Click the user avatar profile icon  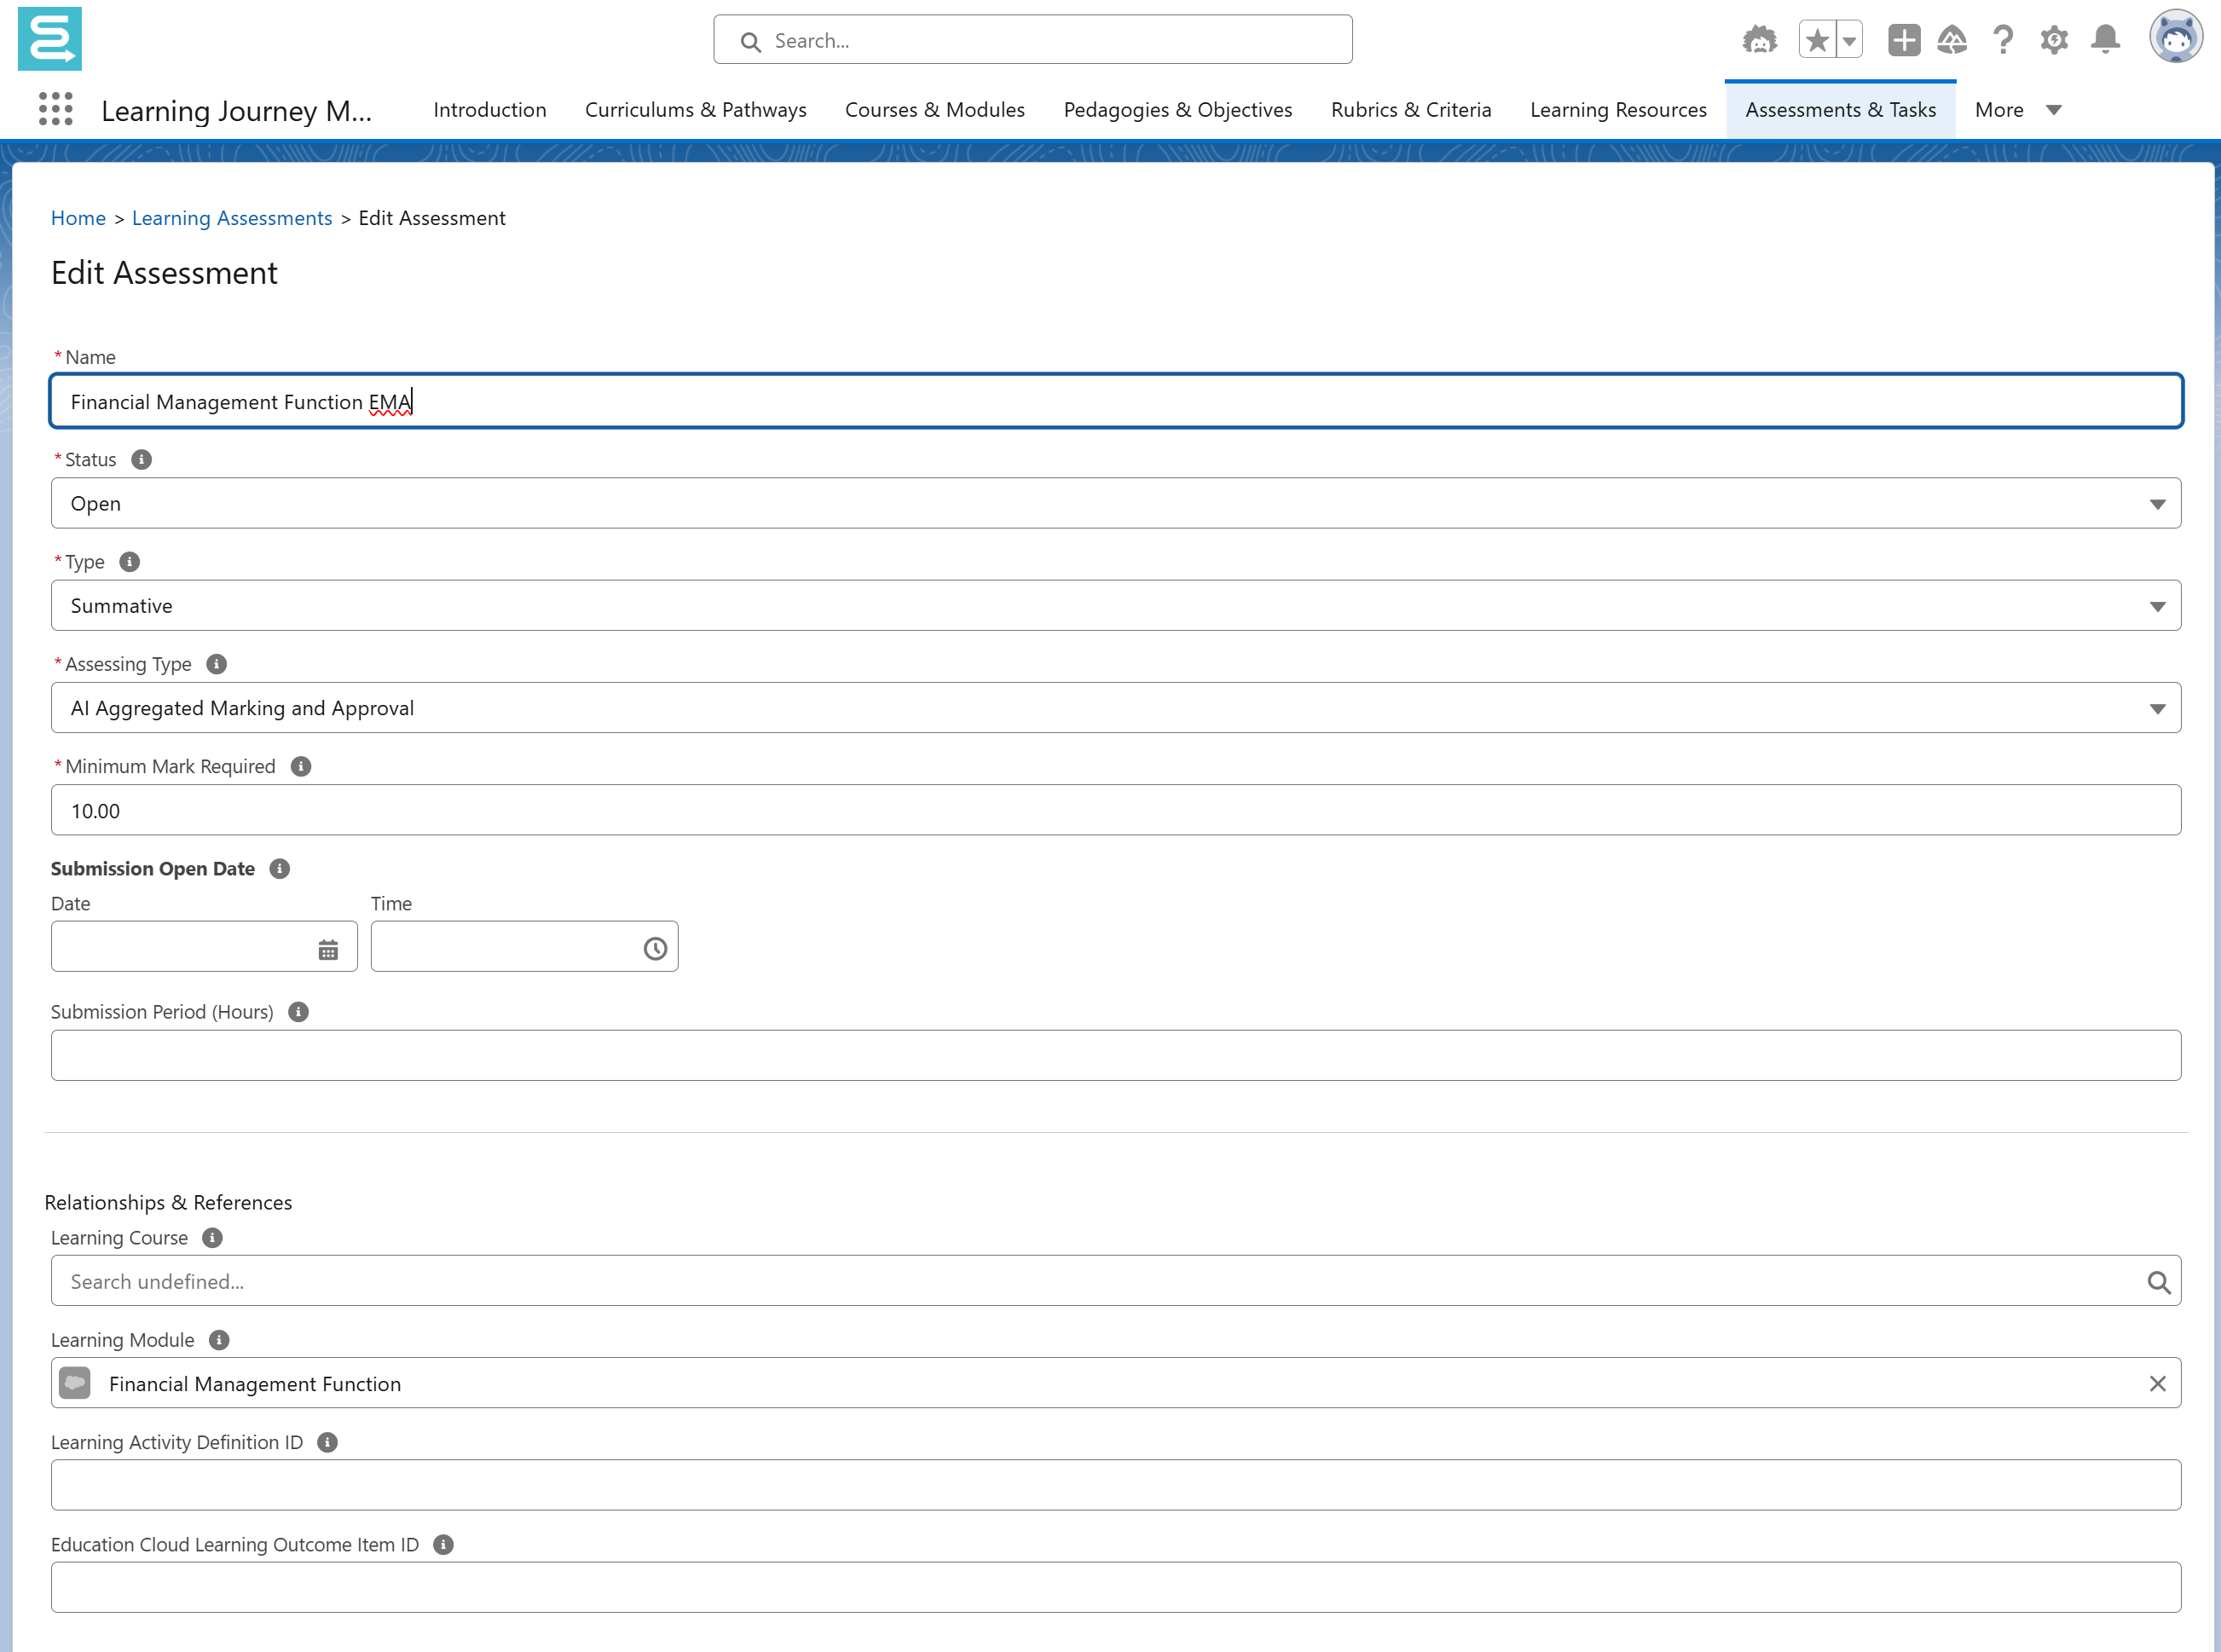coord(2175,38)
